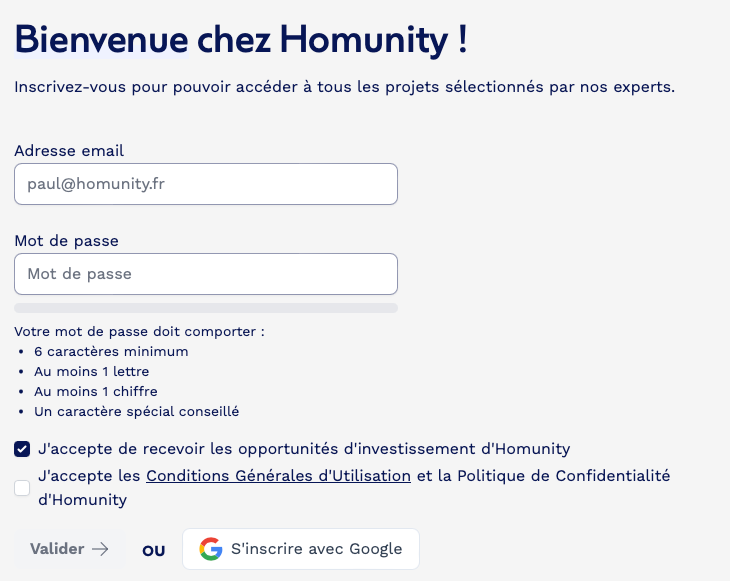Click the Inscrivez-vous subtitle text

[345, 87]
